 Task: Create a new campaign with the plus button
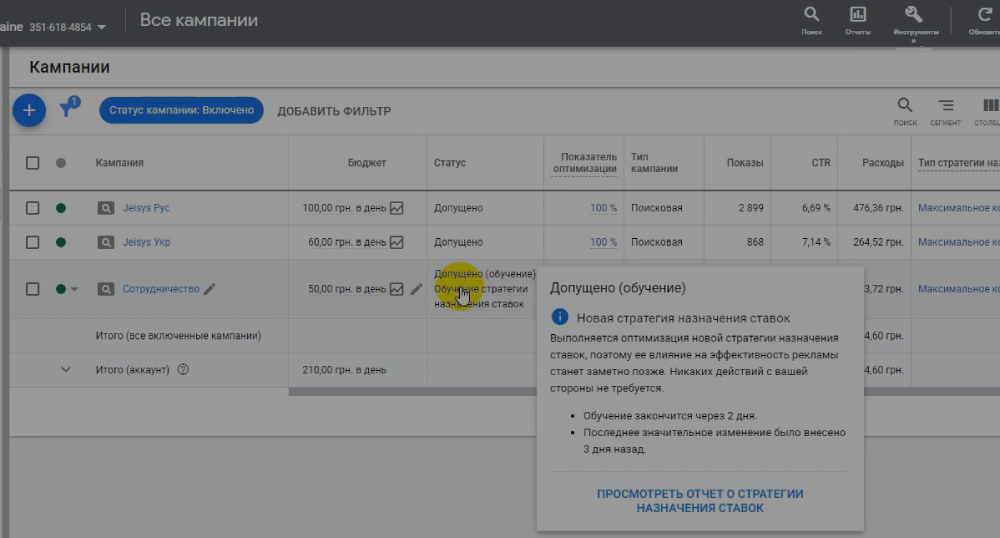29,110
